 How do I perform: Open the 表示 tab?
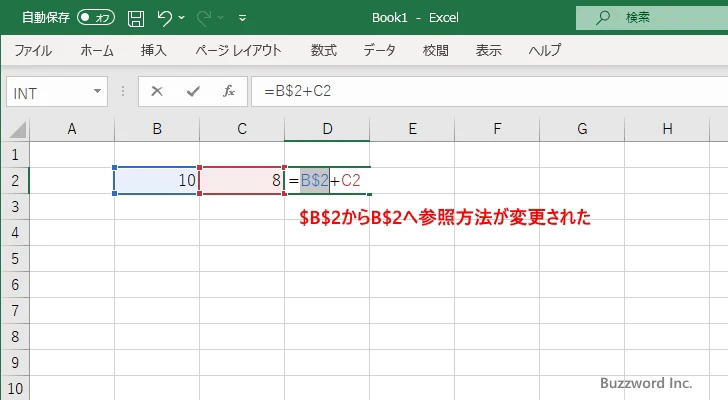click(488, 50)
